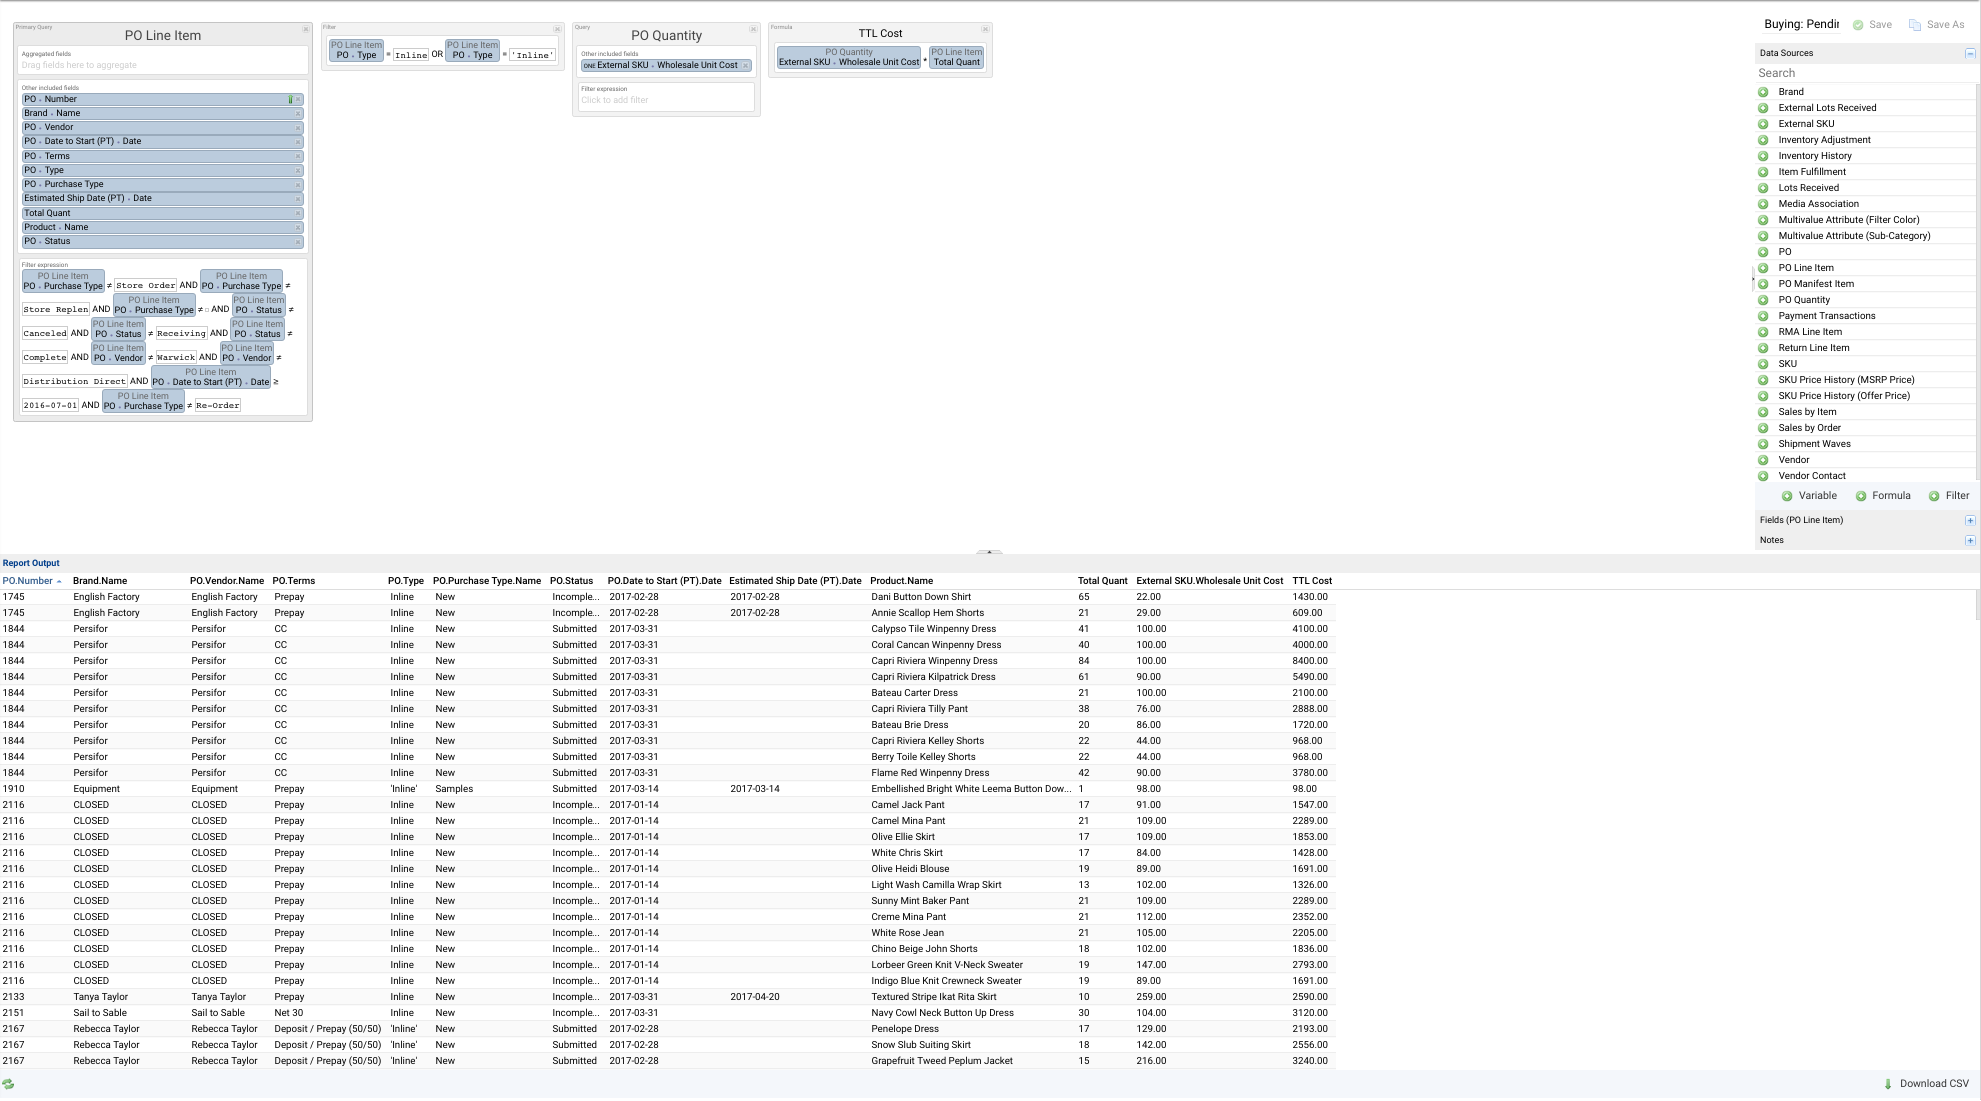Image resolution: width=1981 pixels, height=1101 pixels.
Task: Expand the Fields (PO Line Item) section
Action: point(1970,521)
